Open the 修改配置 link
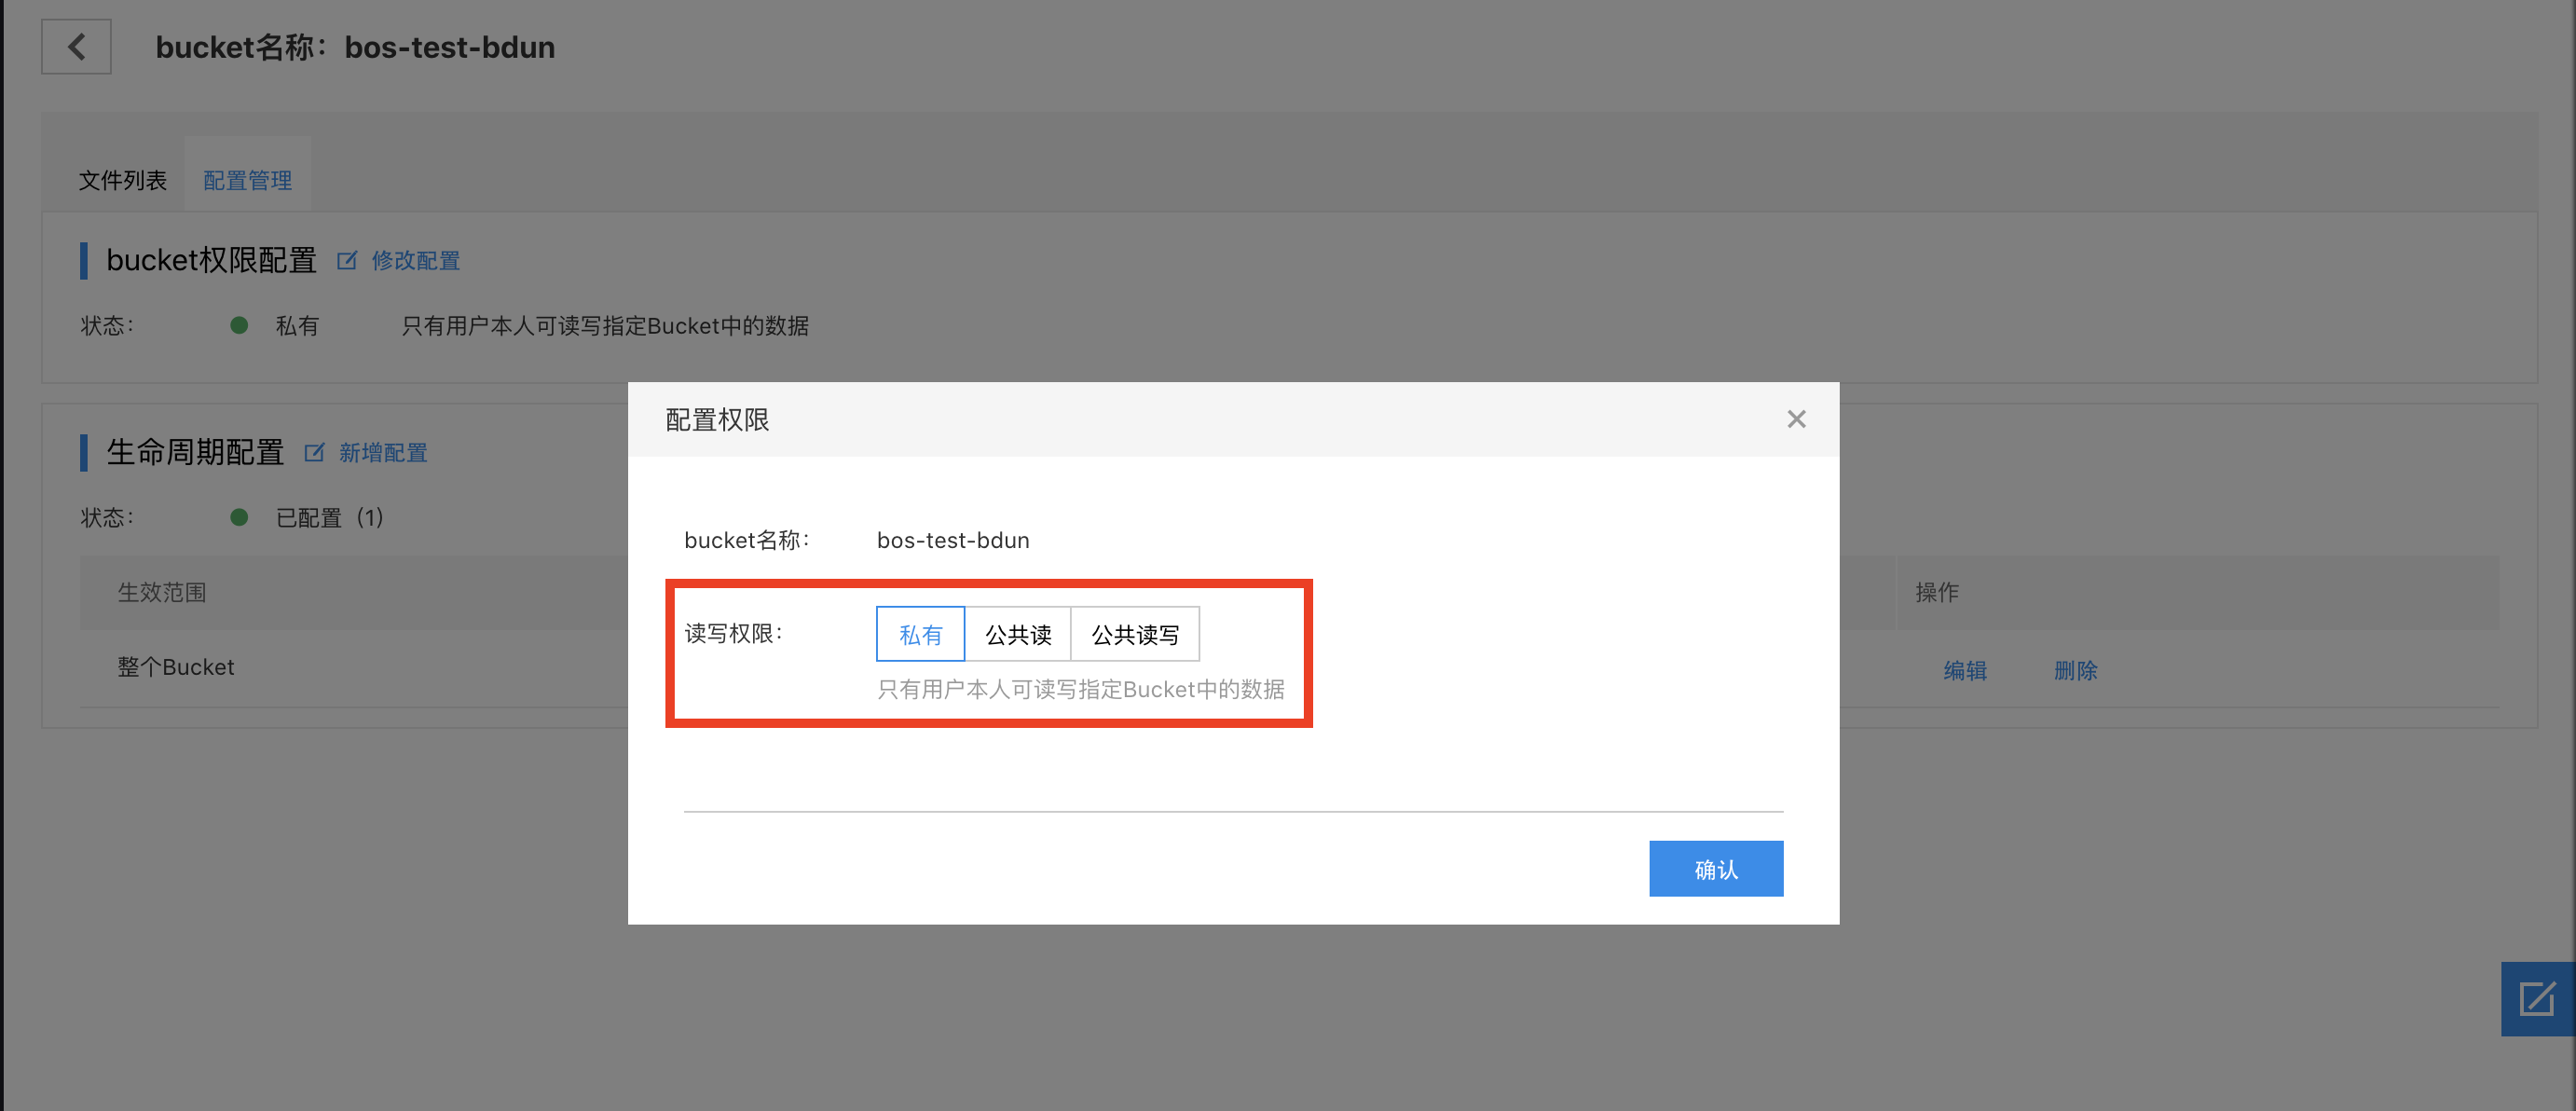Image resolution: width=2576 pixels, height=1111 pixels. [x=416, y=261]
